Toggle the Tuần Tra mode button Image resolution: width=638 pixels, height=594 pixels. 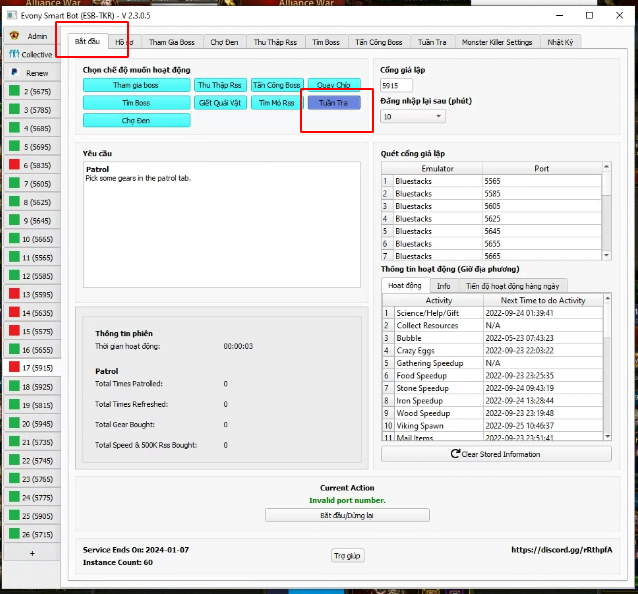point(334,103)
